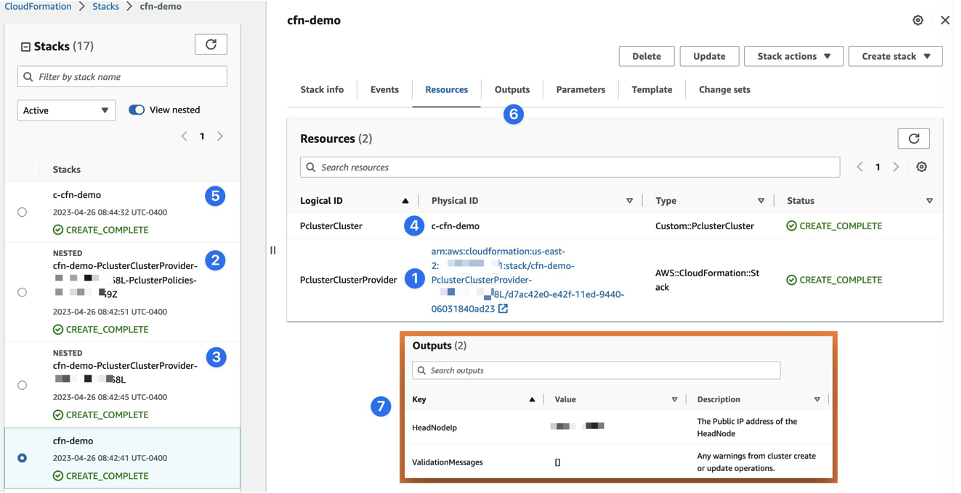Click AWS::CloudFormation::Stack type cell
Screen dimensions: 961x493
coord(707,280)
